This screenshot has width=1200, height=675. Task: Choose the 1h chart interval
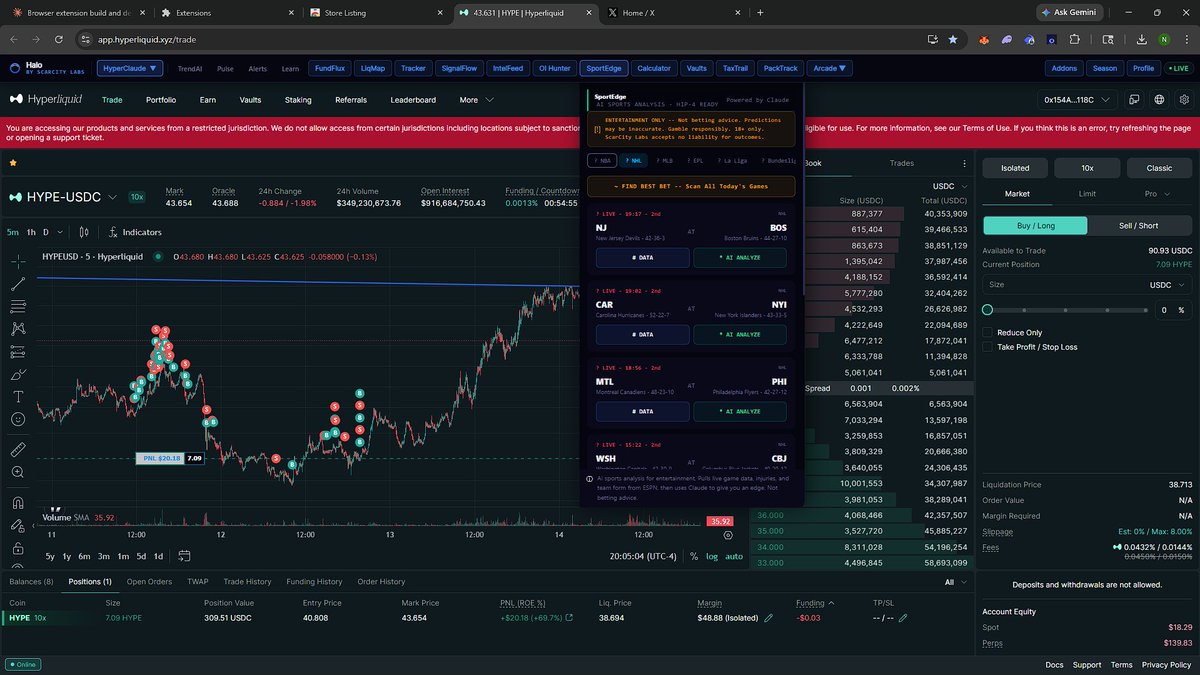pyautogui.click(x=31, y=232)
